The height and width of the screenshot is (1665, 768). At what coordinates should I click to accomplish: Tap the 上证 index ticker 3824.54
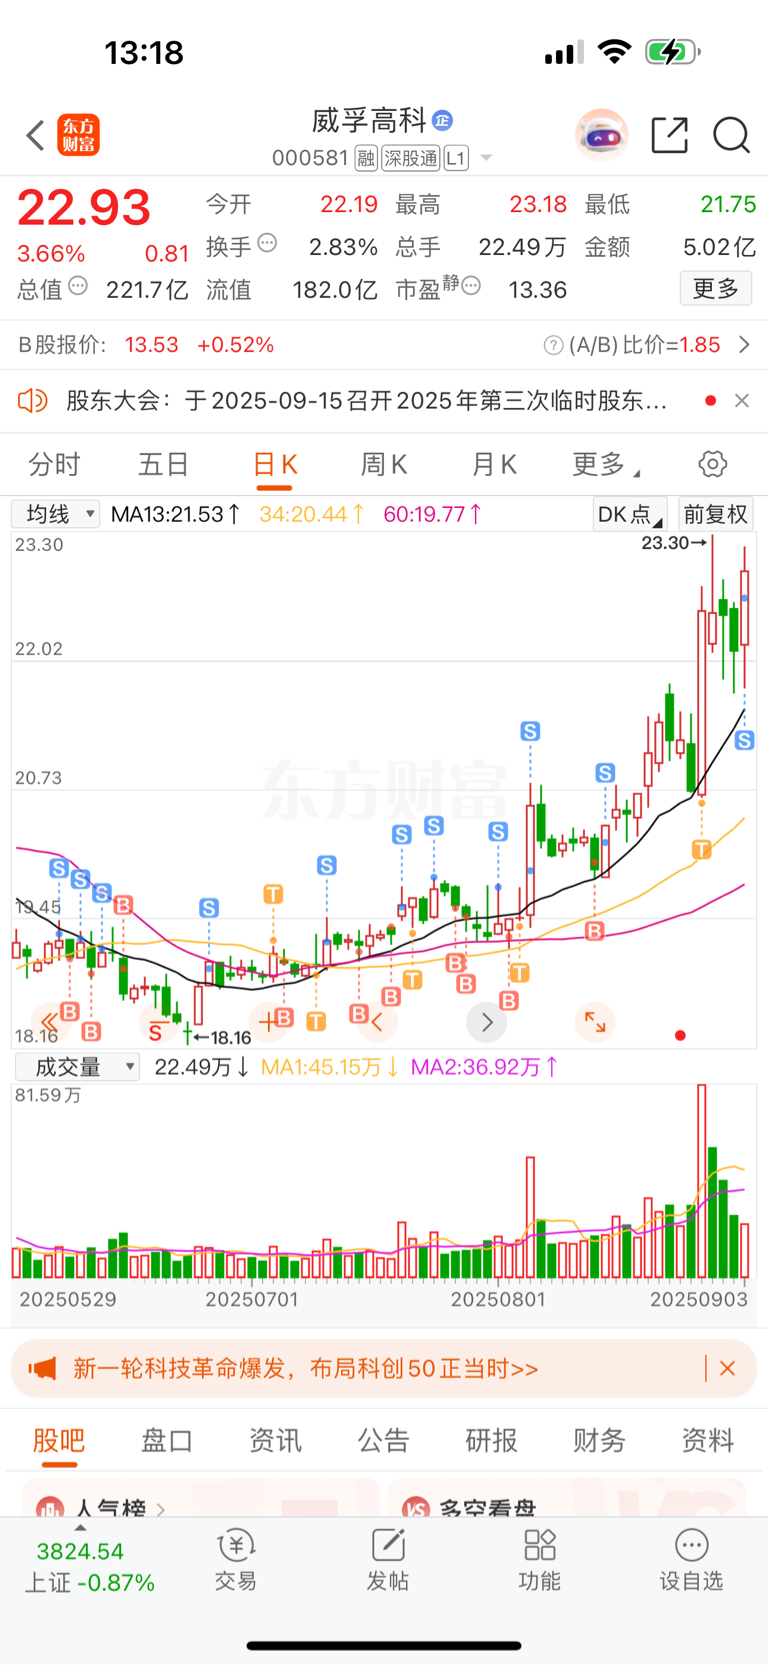80,1552
